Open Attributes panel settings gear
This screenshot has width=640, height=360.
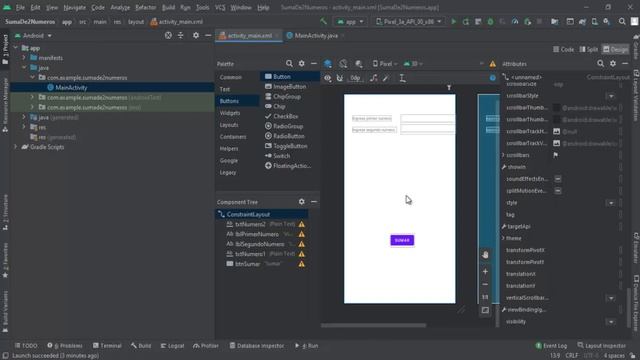coord(613,64)
